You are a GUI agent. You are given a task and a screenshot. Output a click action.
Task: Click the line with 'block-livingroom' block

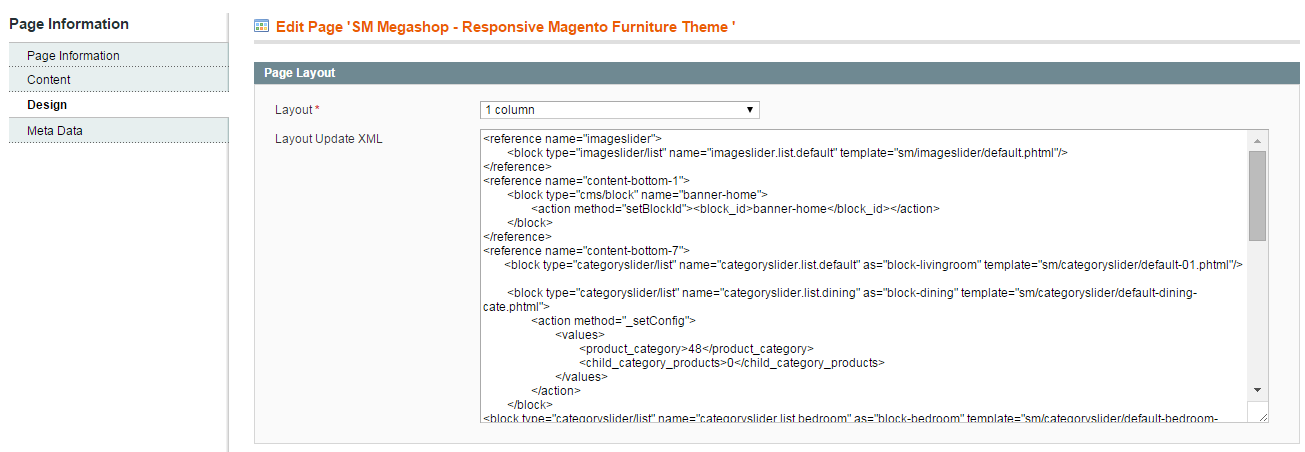(x=875, y=265)
